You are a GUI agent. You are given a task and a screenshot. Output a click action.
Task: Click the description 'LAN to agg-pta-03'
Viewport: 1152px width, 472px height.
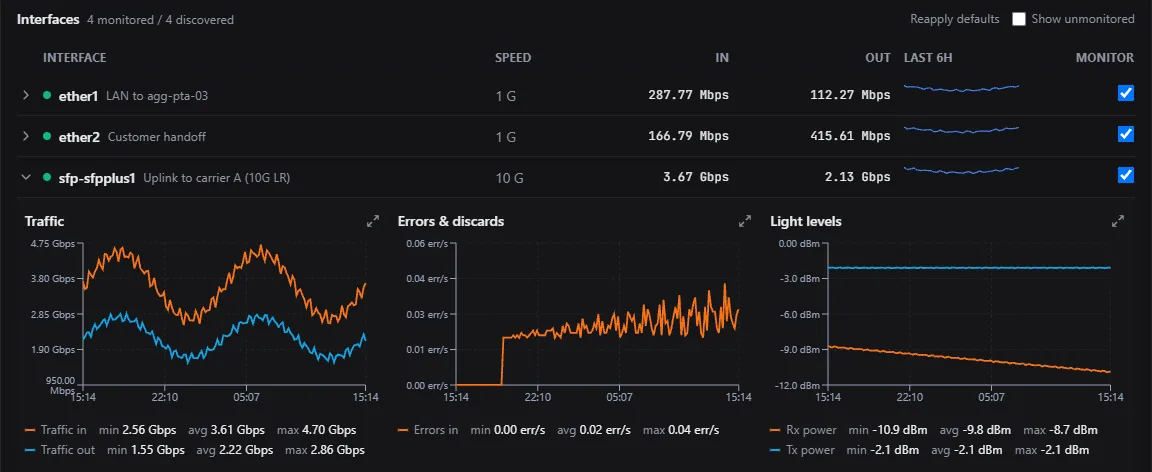click(x=157, y=96)
